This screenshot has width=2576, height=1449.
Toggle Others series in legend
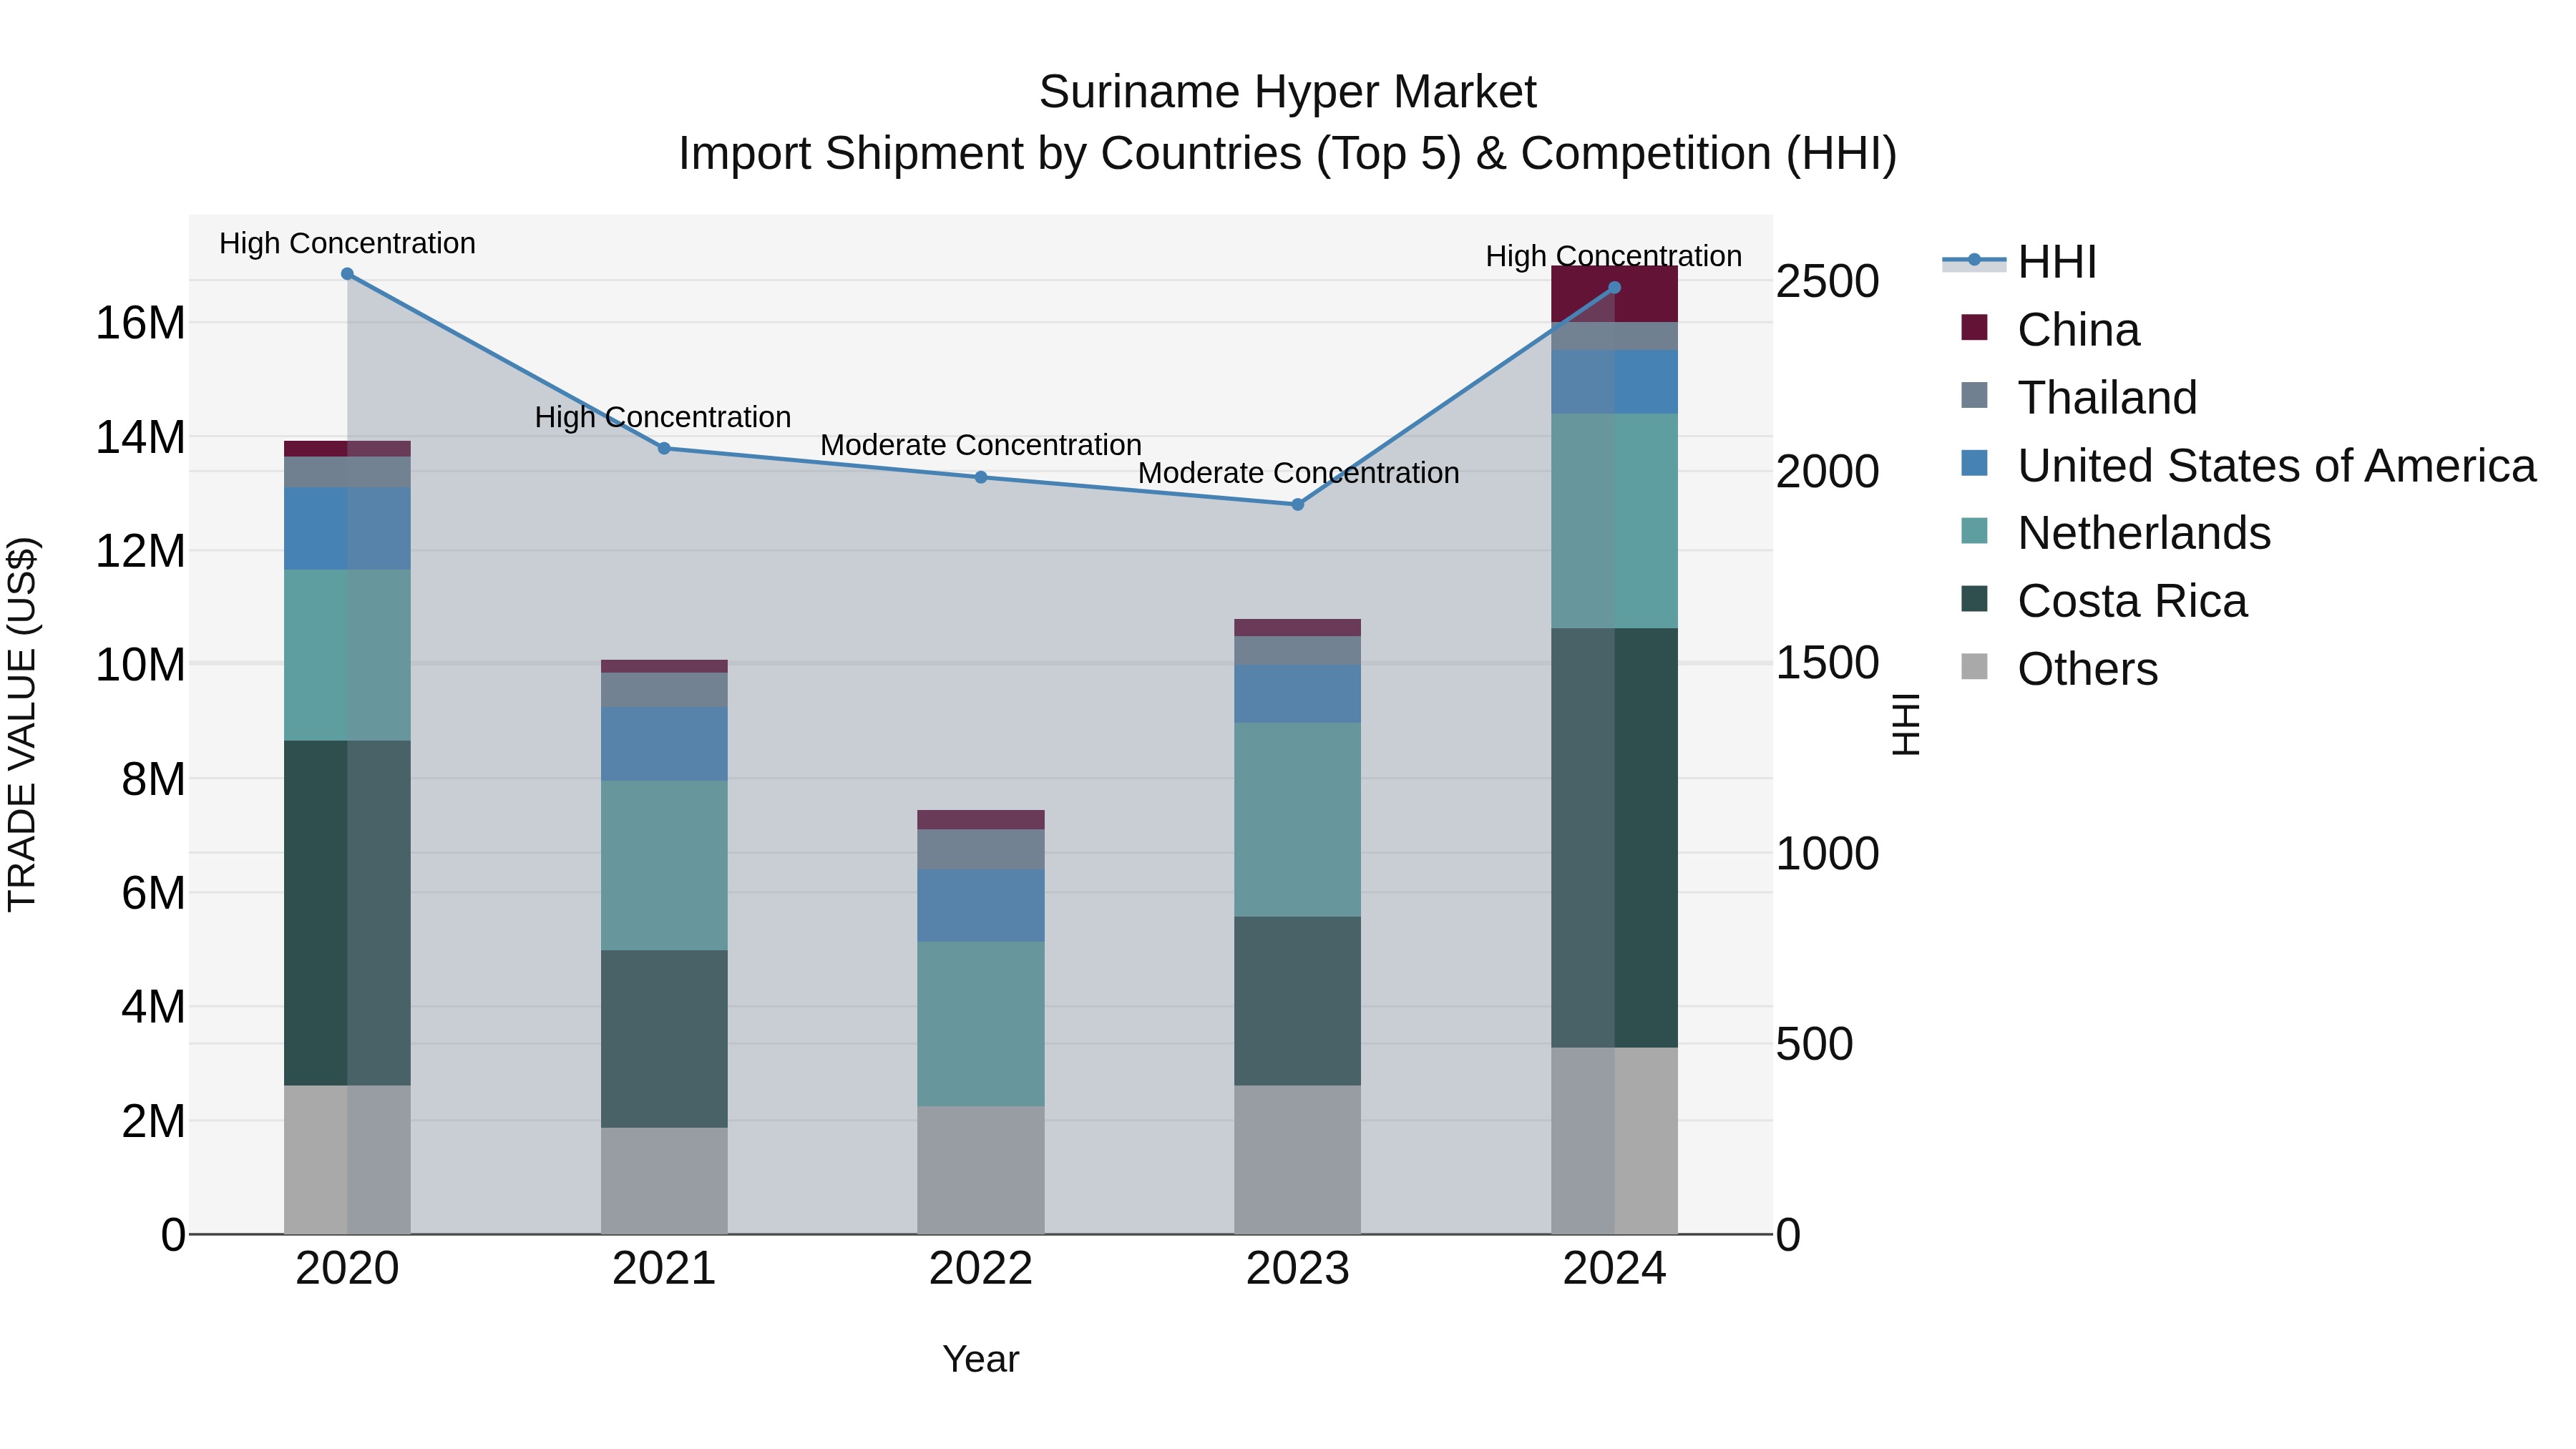click(x=2059, y=668)
